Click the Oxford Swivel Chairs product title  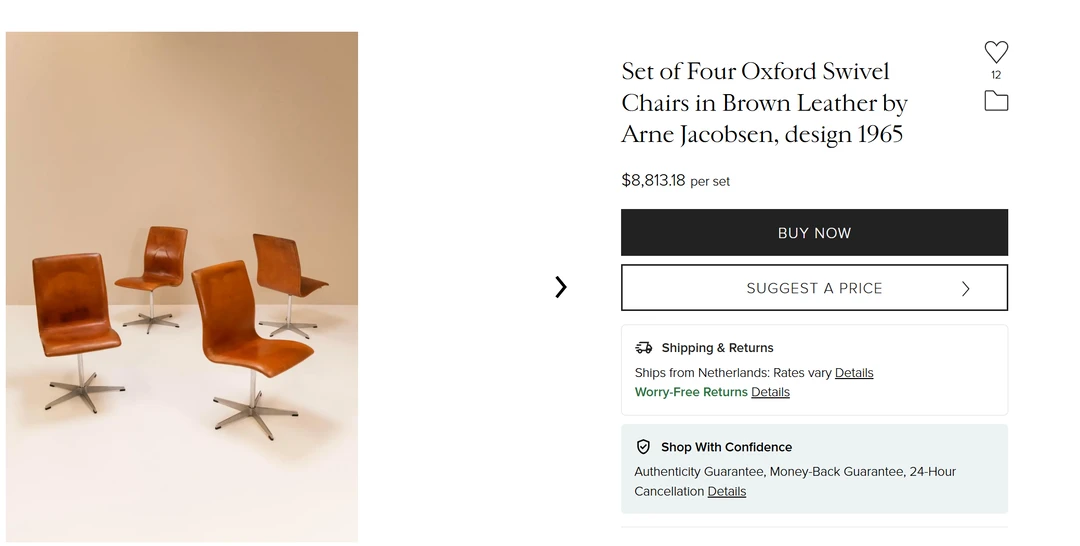coord(764,102)
